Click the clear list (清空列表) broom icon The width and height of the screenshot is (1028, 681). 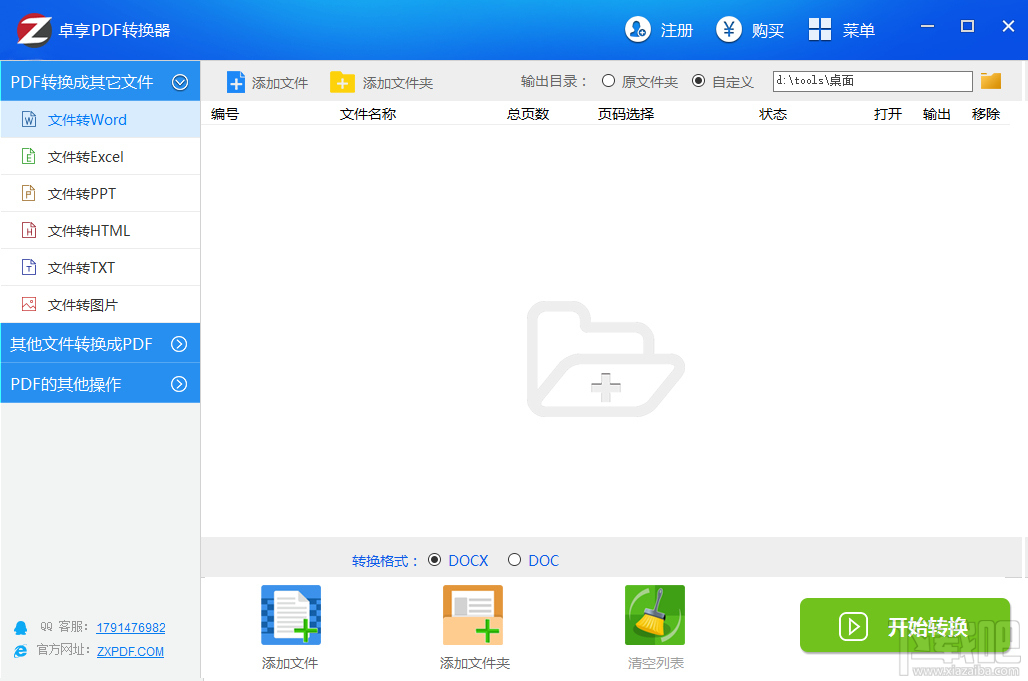pyautogui.click(x=655, y=615)
